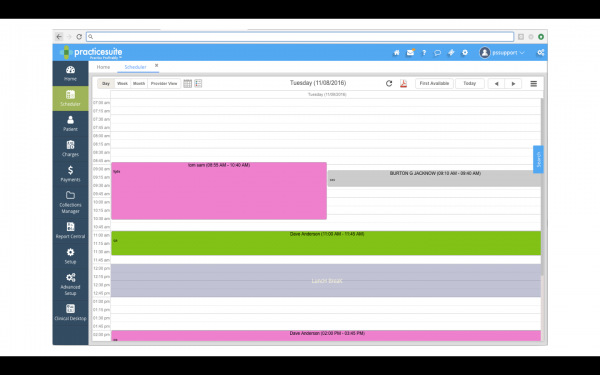Click the First Available button

pos(434,83)
